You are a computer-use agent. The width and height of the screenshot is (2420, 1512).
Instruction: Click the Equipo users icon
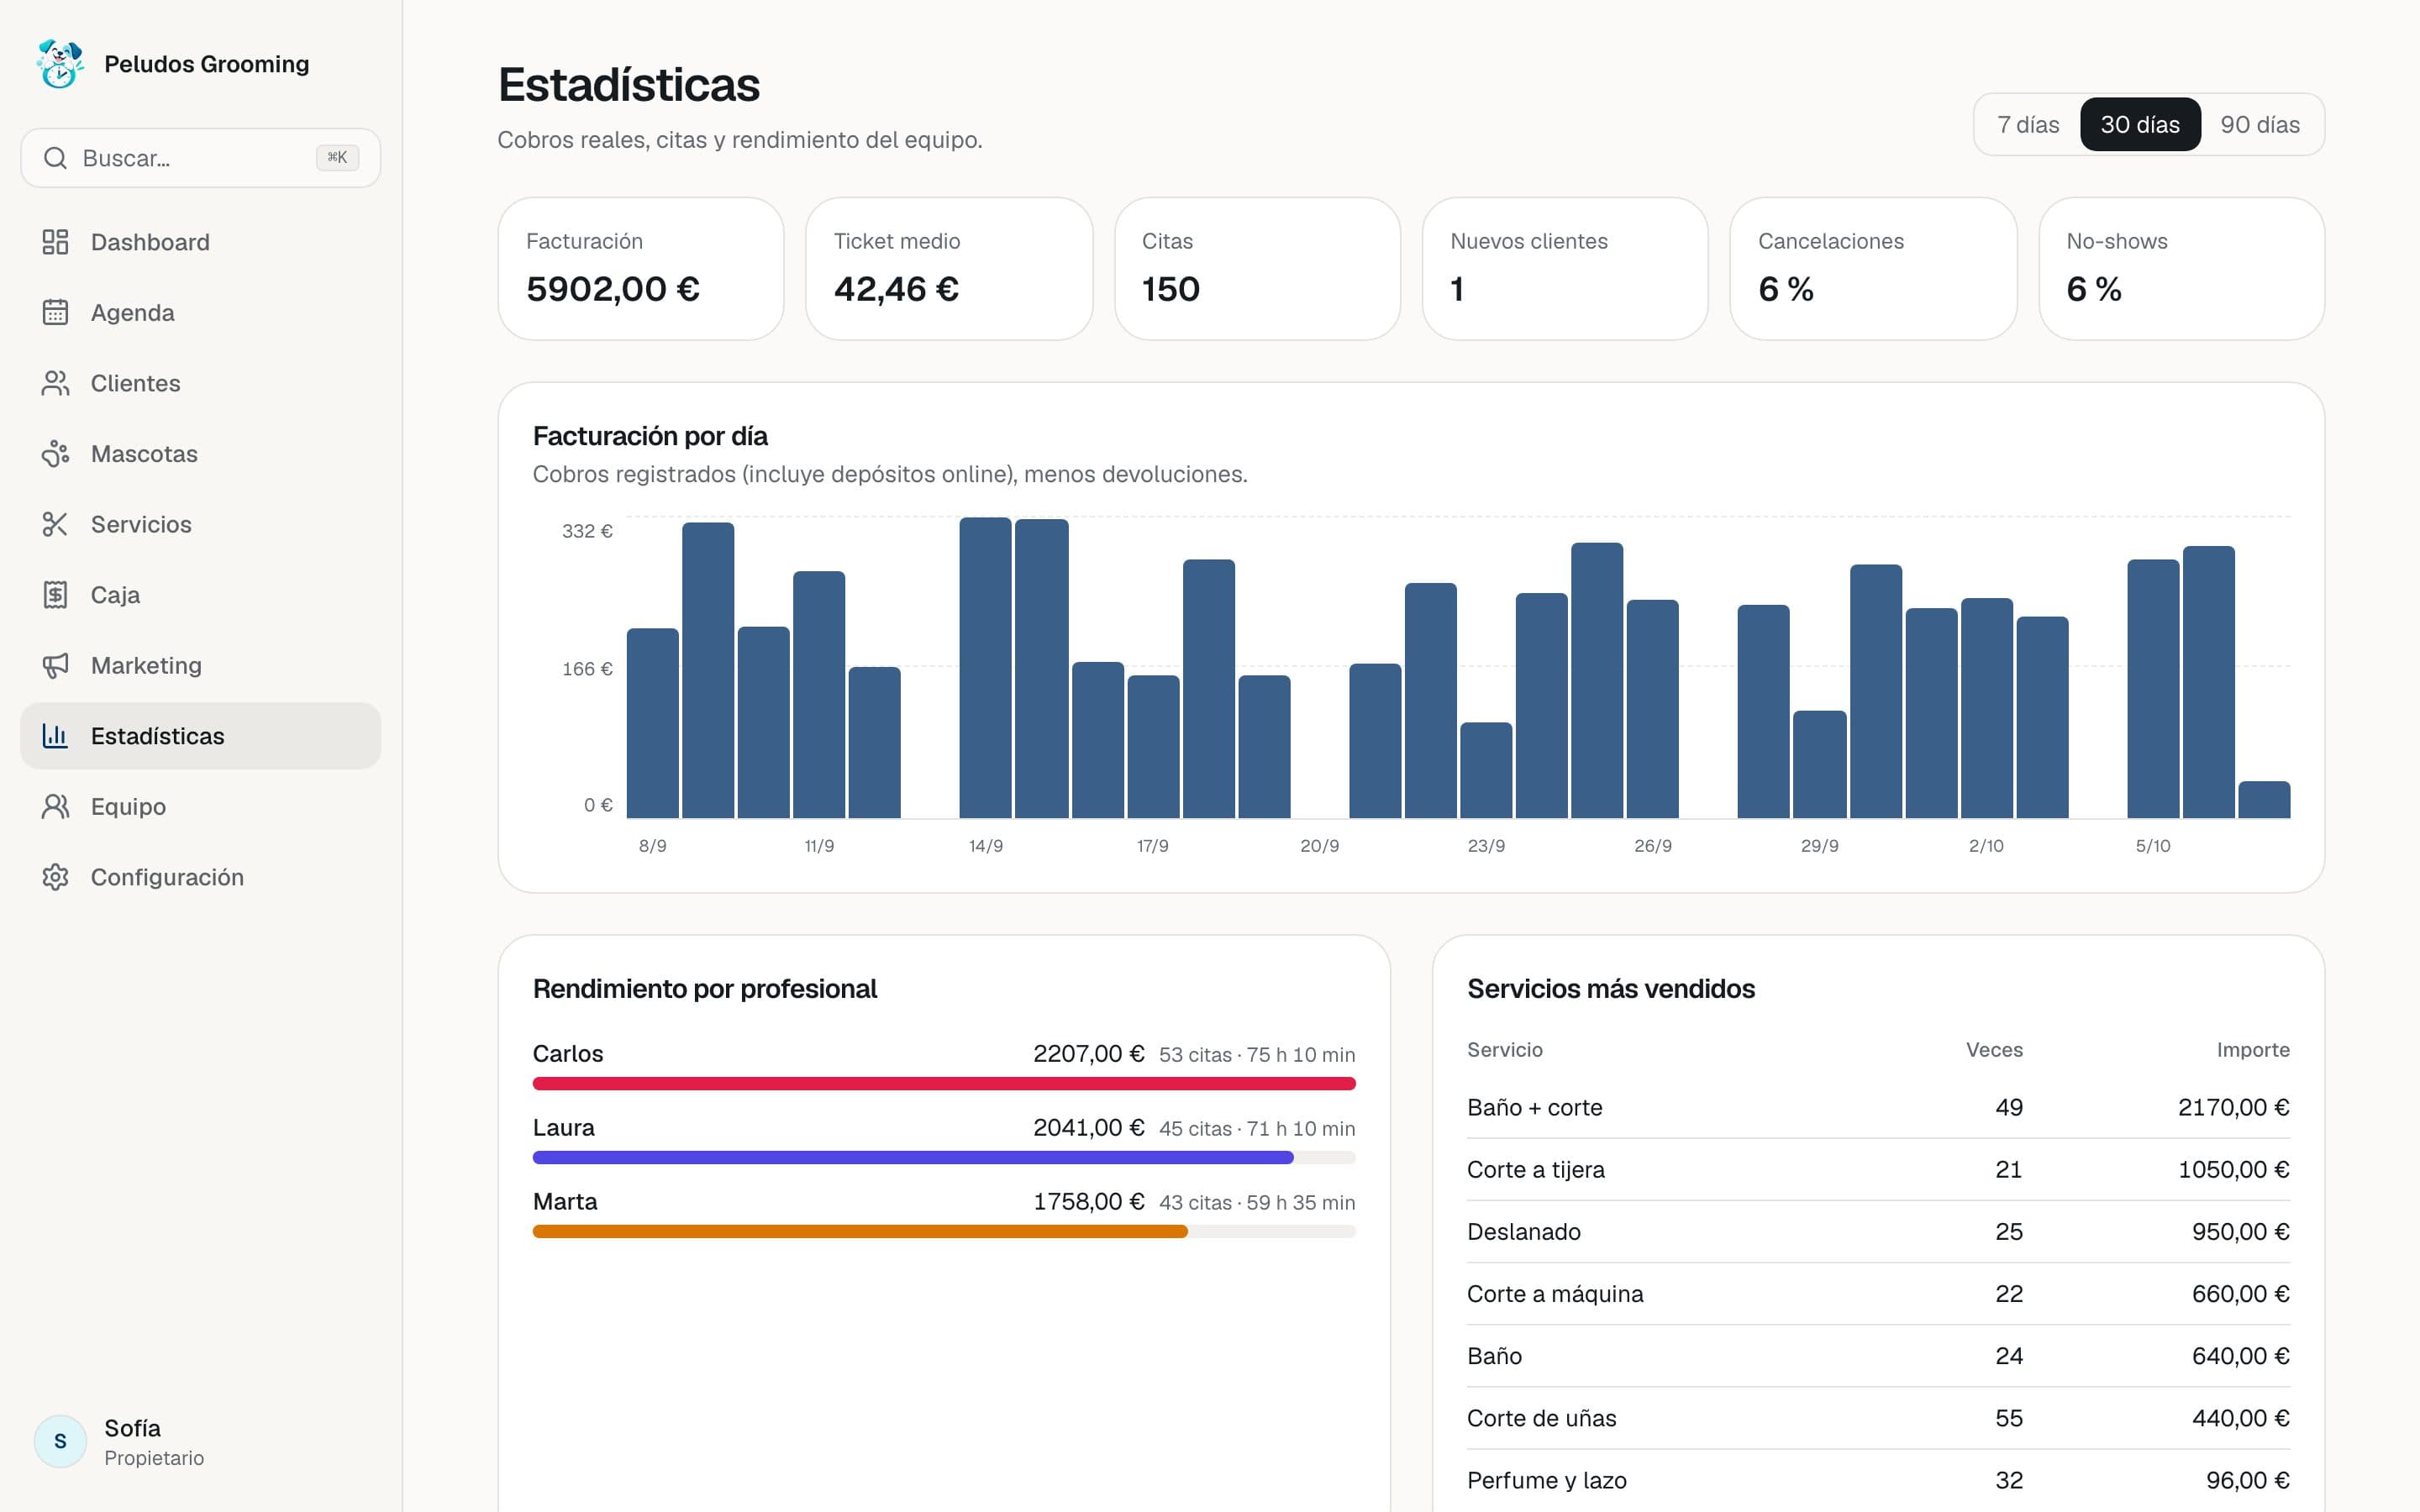coord(55,806)
